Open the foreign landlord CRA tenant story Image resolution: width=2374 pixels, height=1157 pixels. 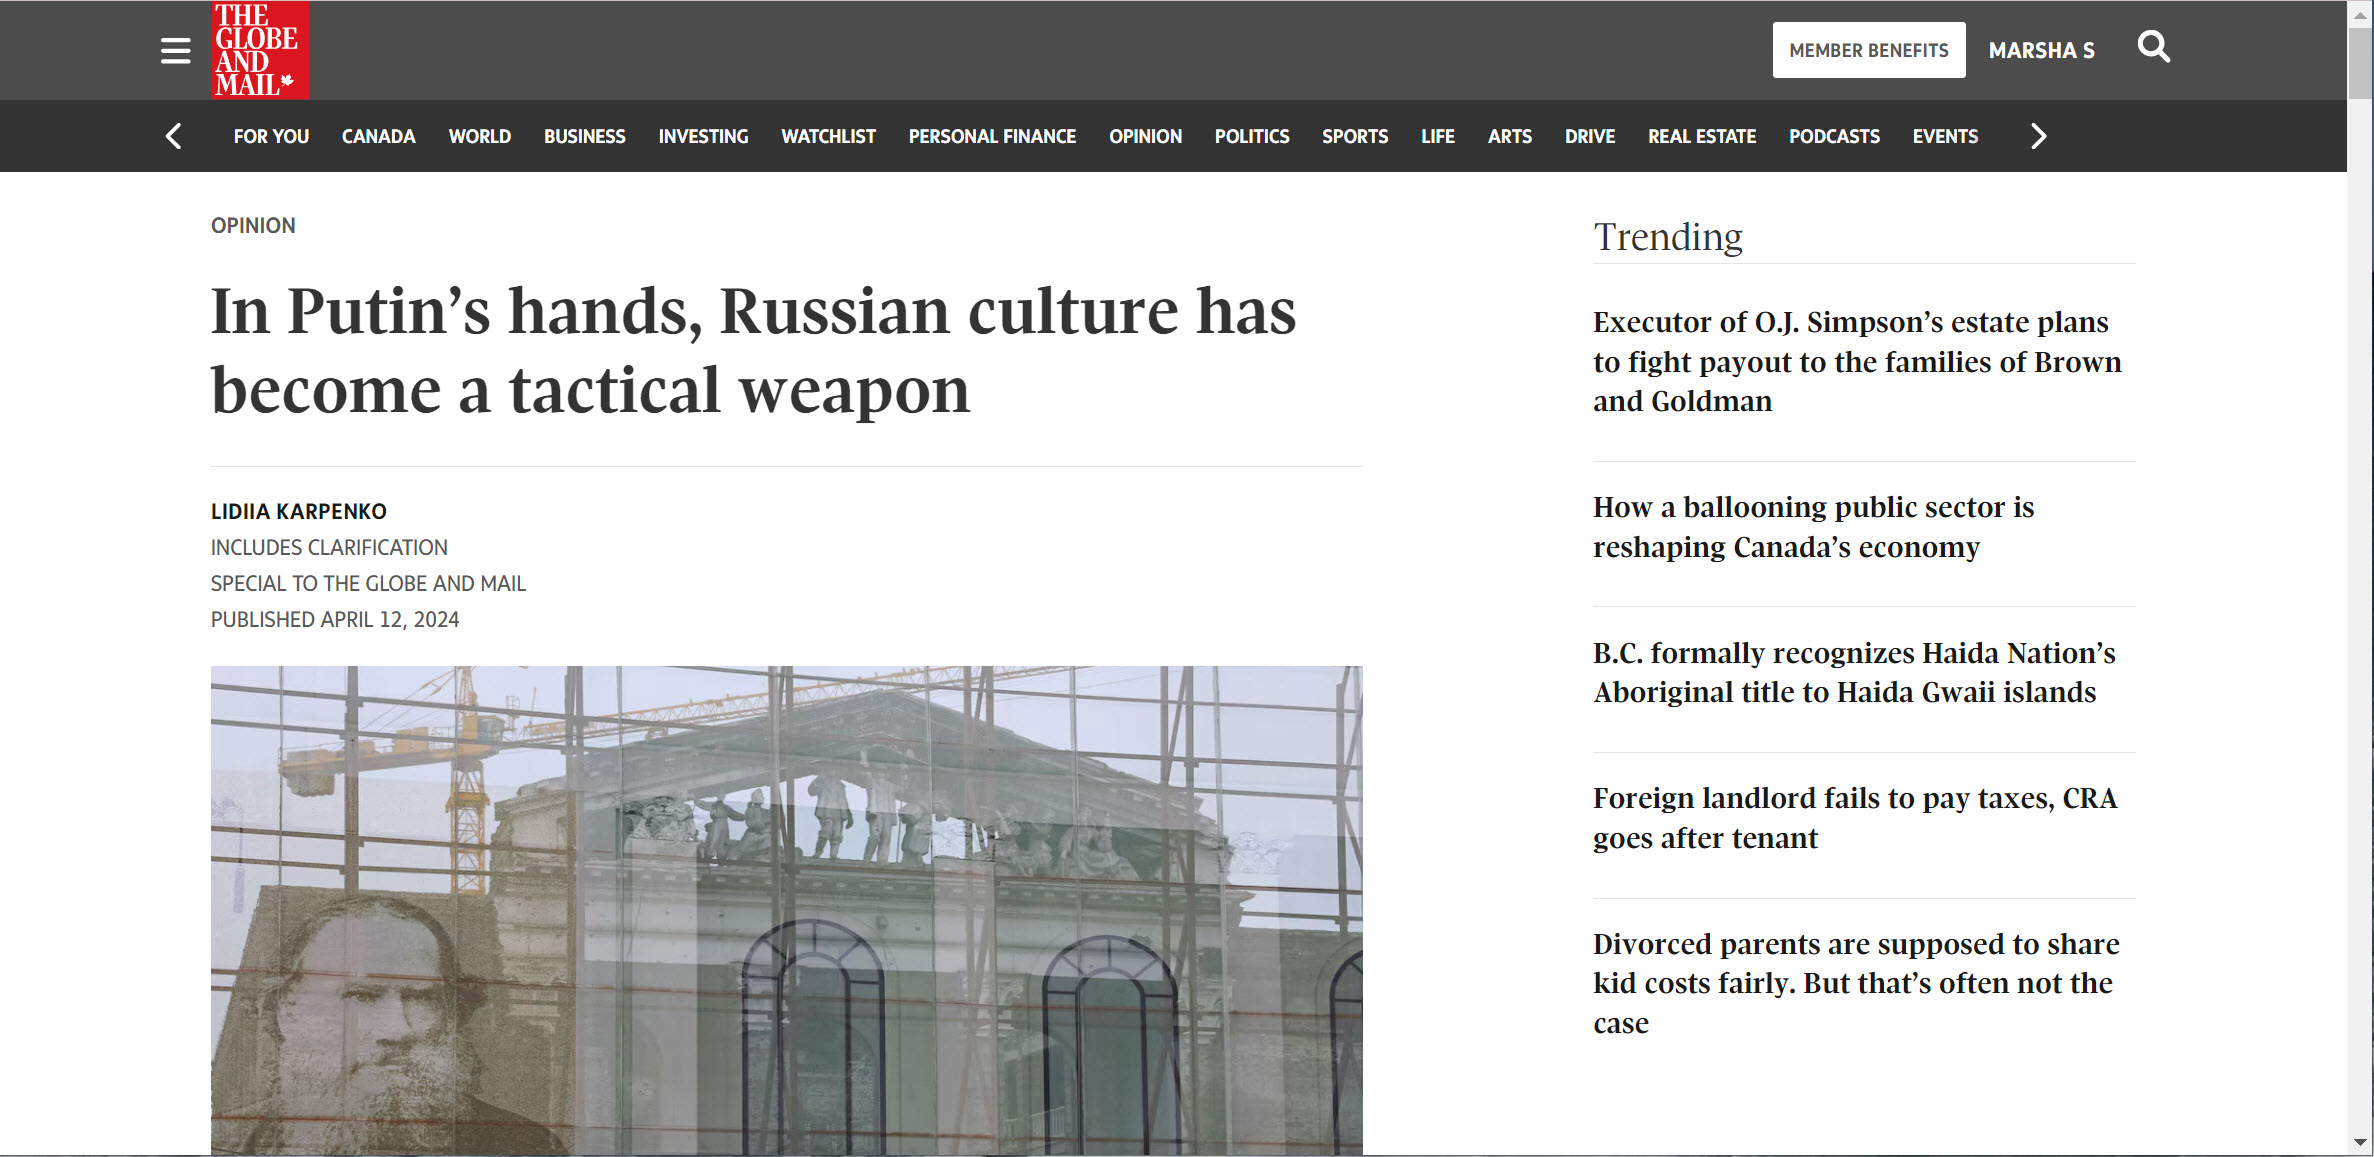click(x=1853, y=817)
